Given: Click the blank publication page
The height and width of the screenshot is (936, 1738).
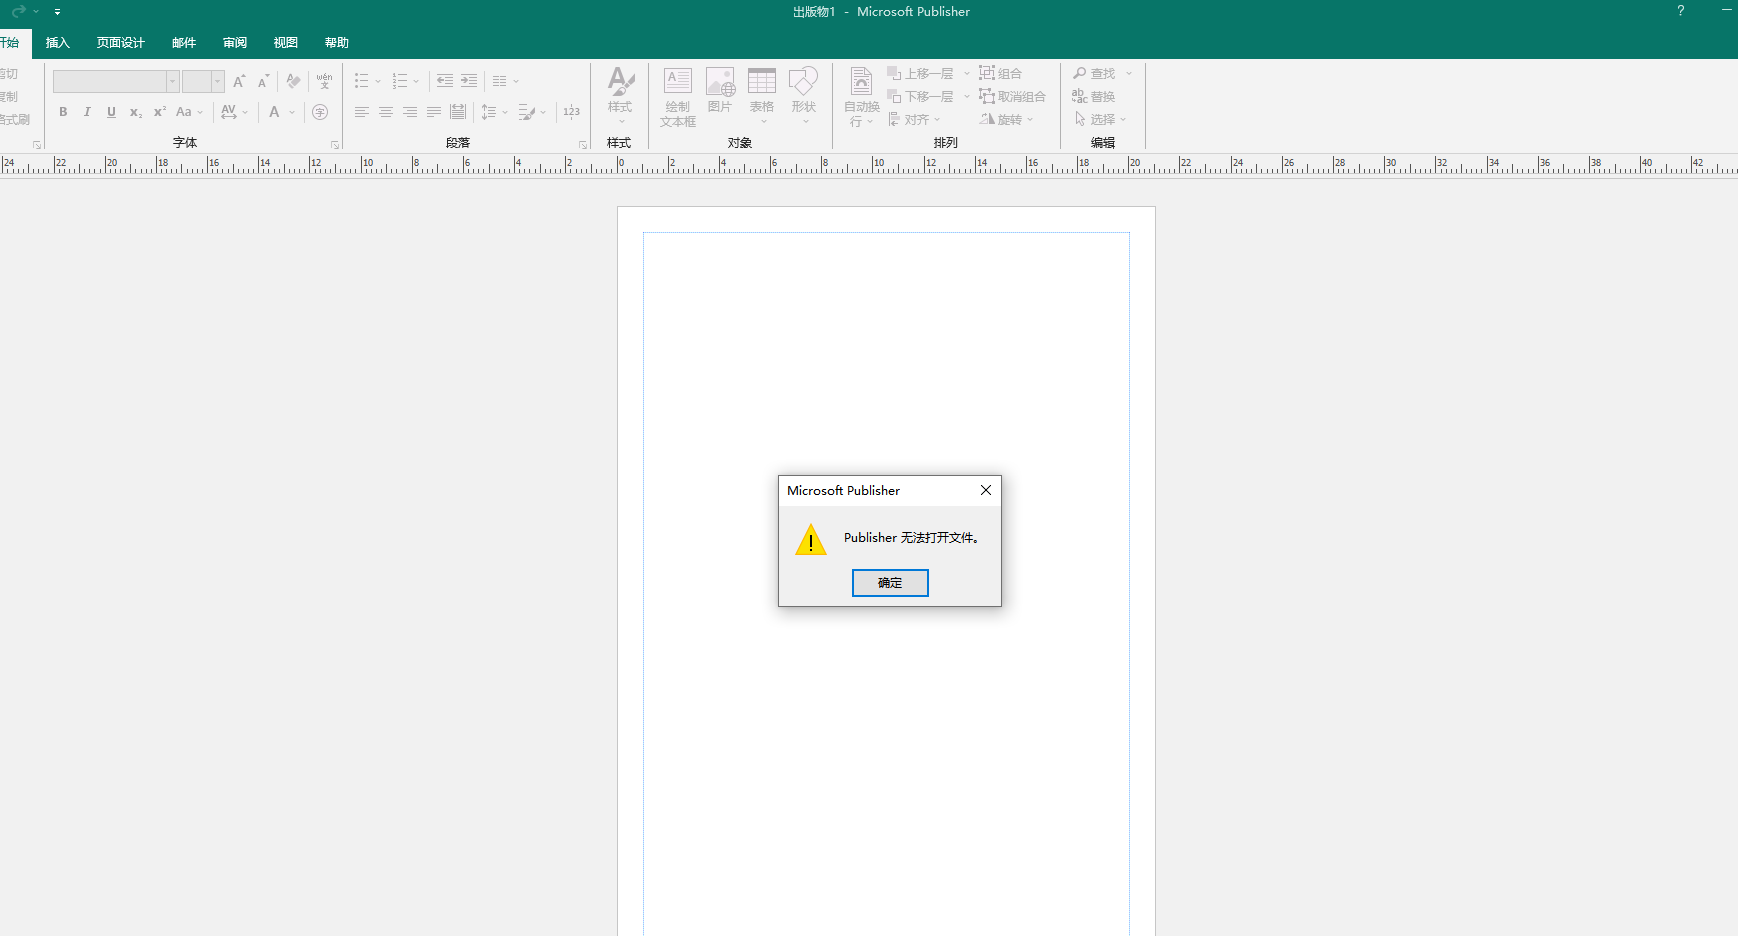Looking at the screenshot, I should tap(886, 571).
